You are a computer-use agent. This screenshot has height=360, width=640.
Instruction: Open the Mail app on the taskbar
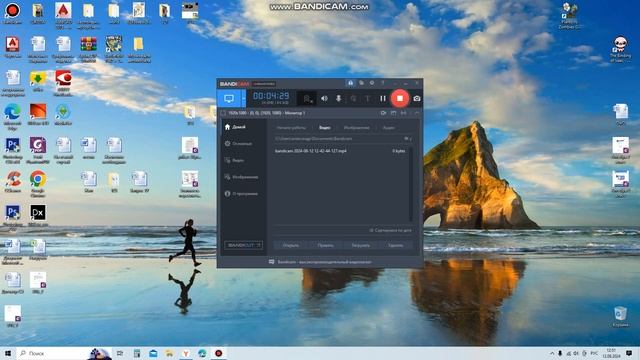153,353
